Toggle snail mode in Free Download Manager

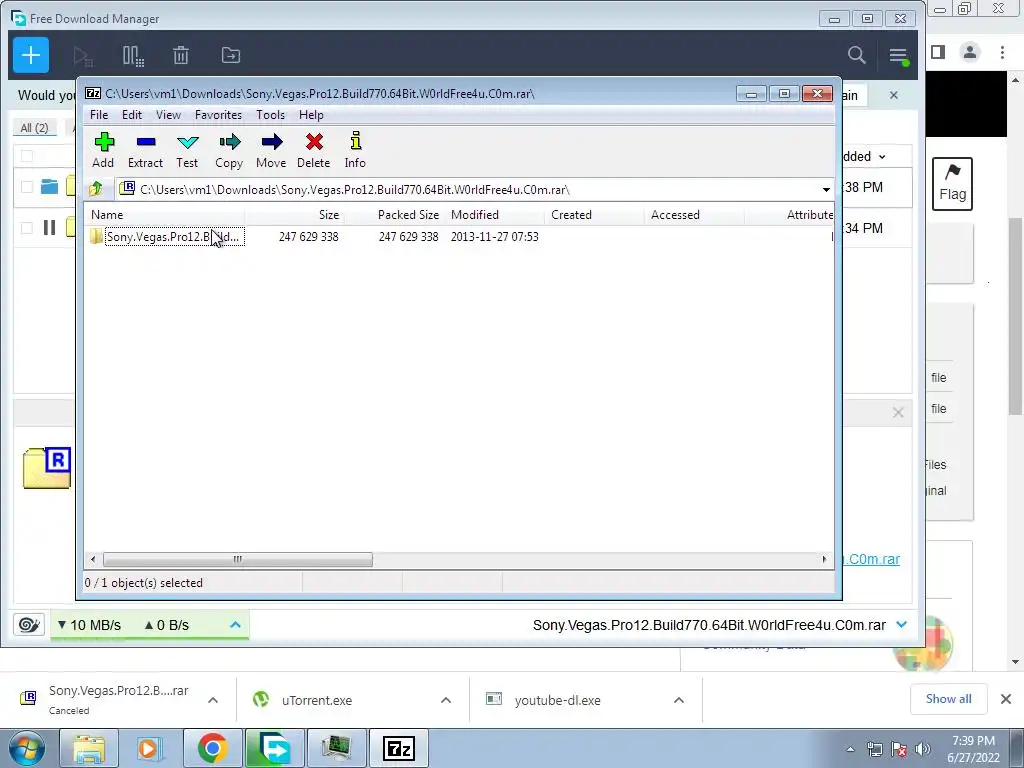coord(29,625)
